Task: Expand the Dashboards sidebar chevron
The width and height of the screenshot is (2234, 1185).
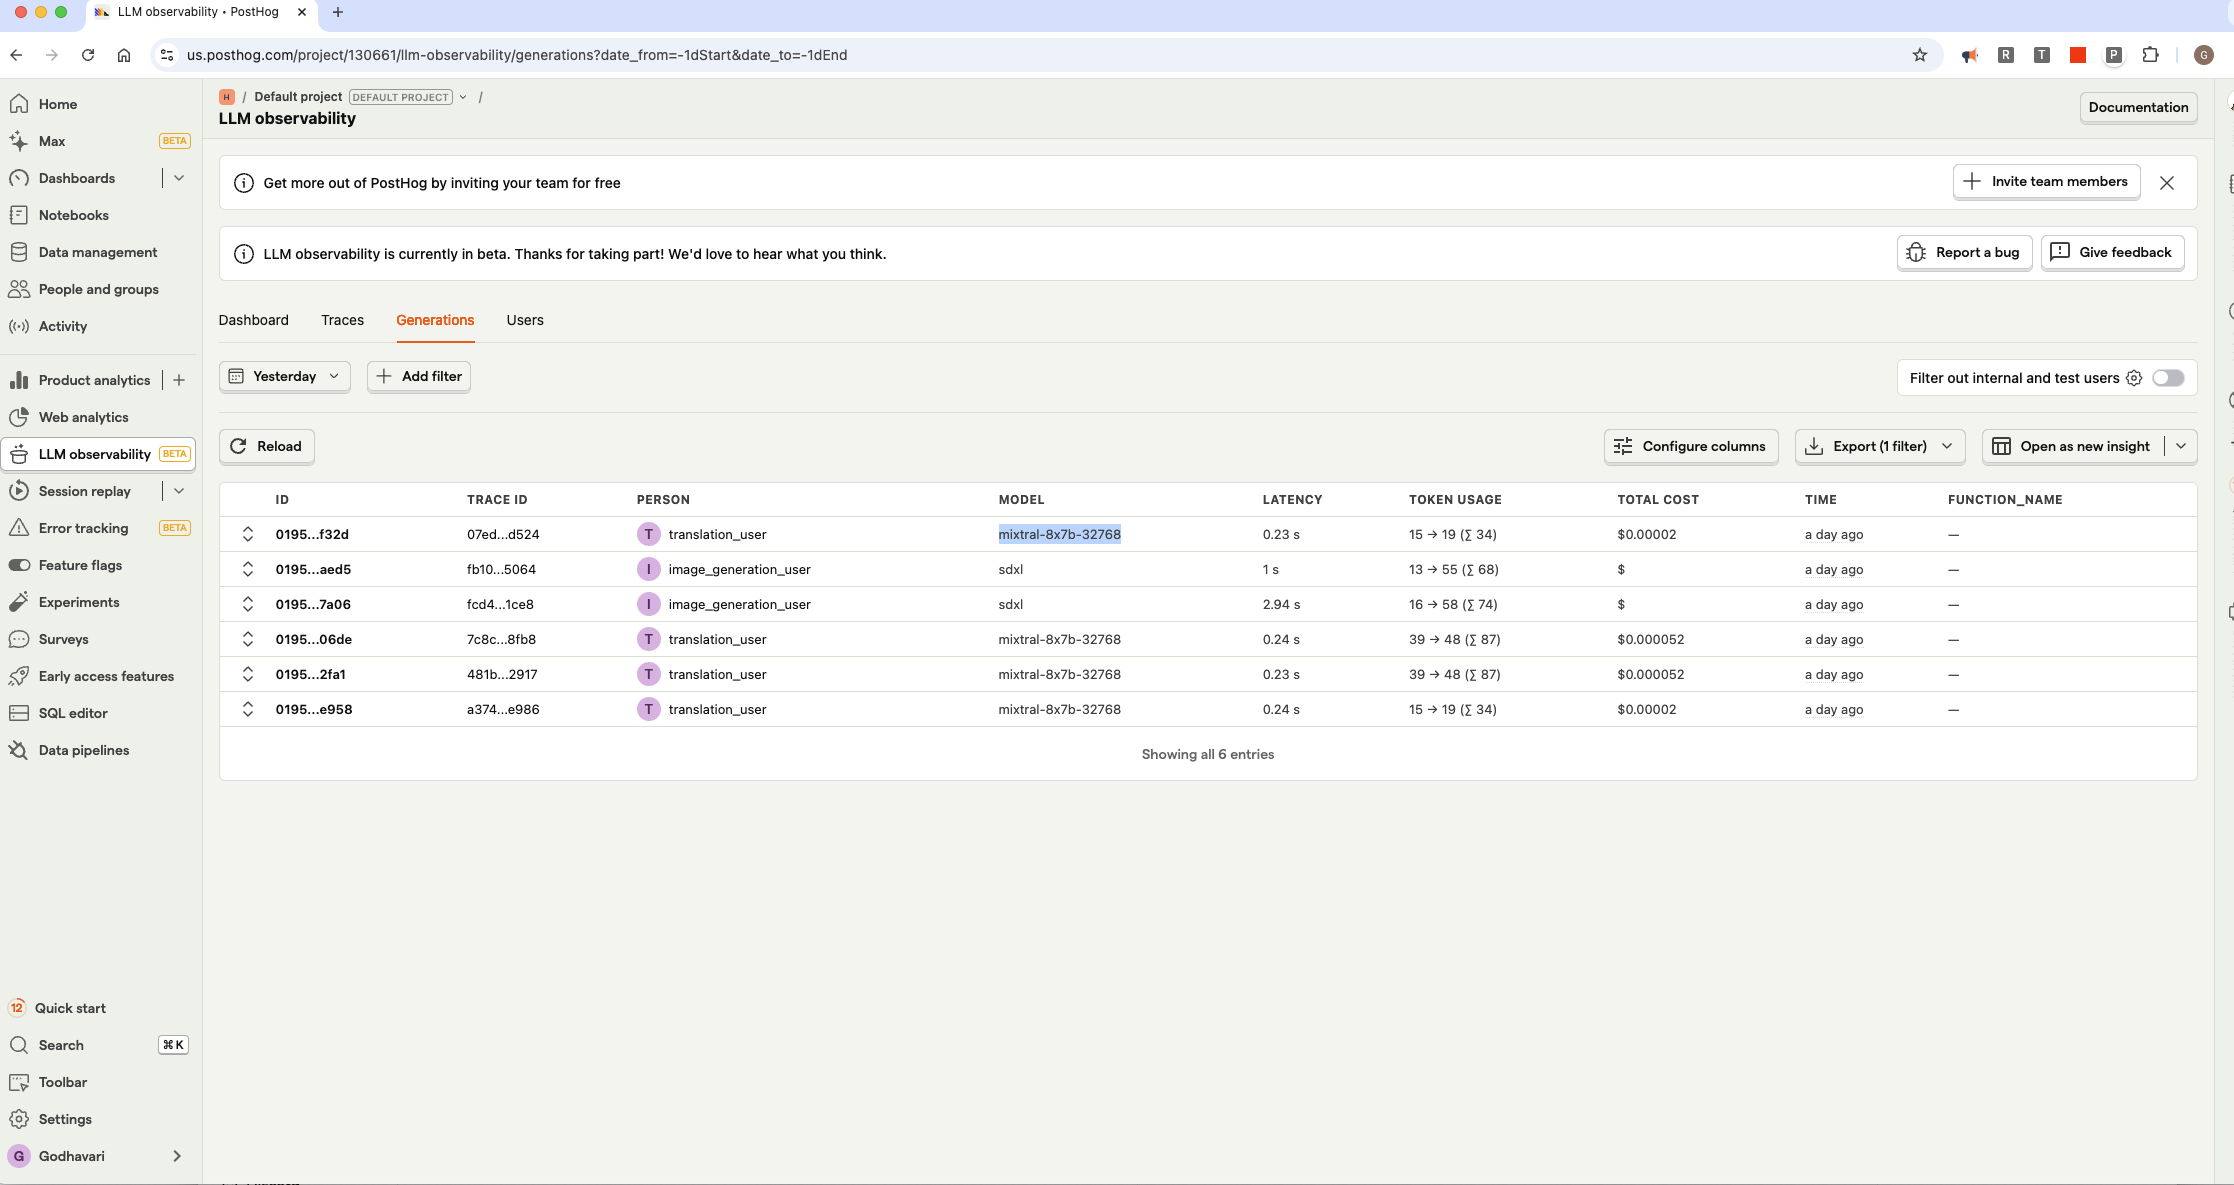Action: point(179,178)
